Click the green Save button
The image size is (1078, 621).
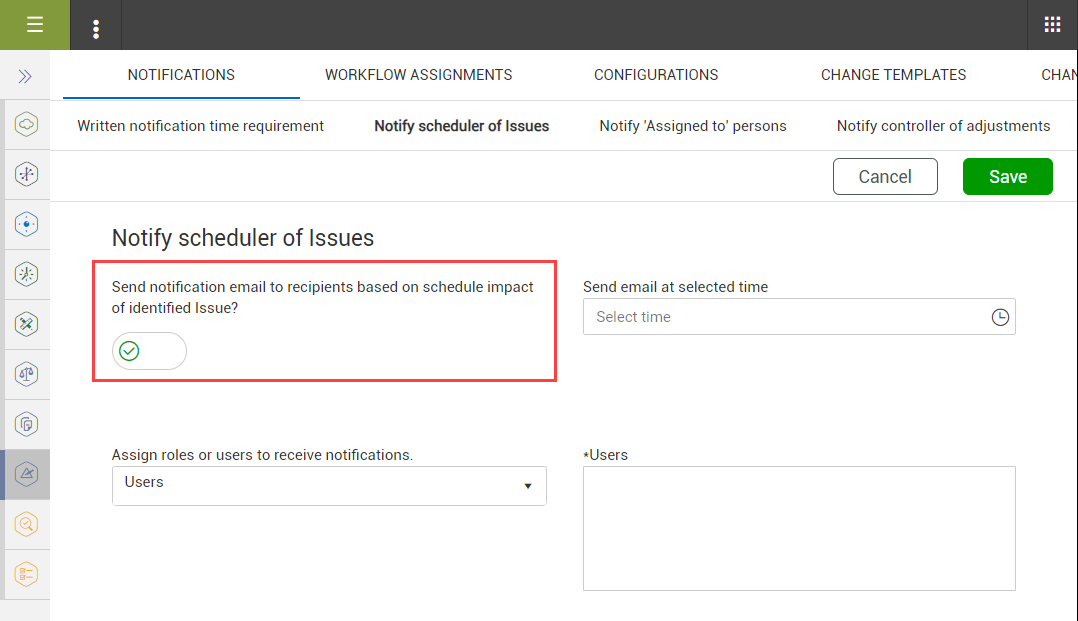tap(1007, 177)
